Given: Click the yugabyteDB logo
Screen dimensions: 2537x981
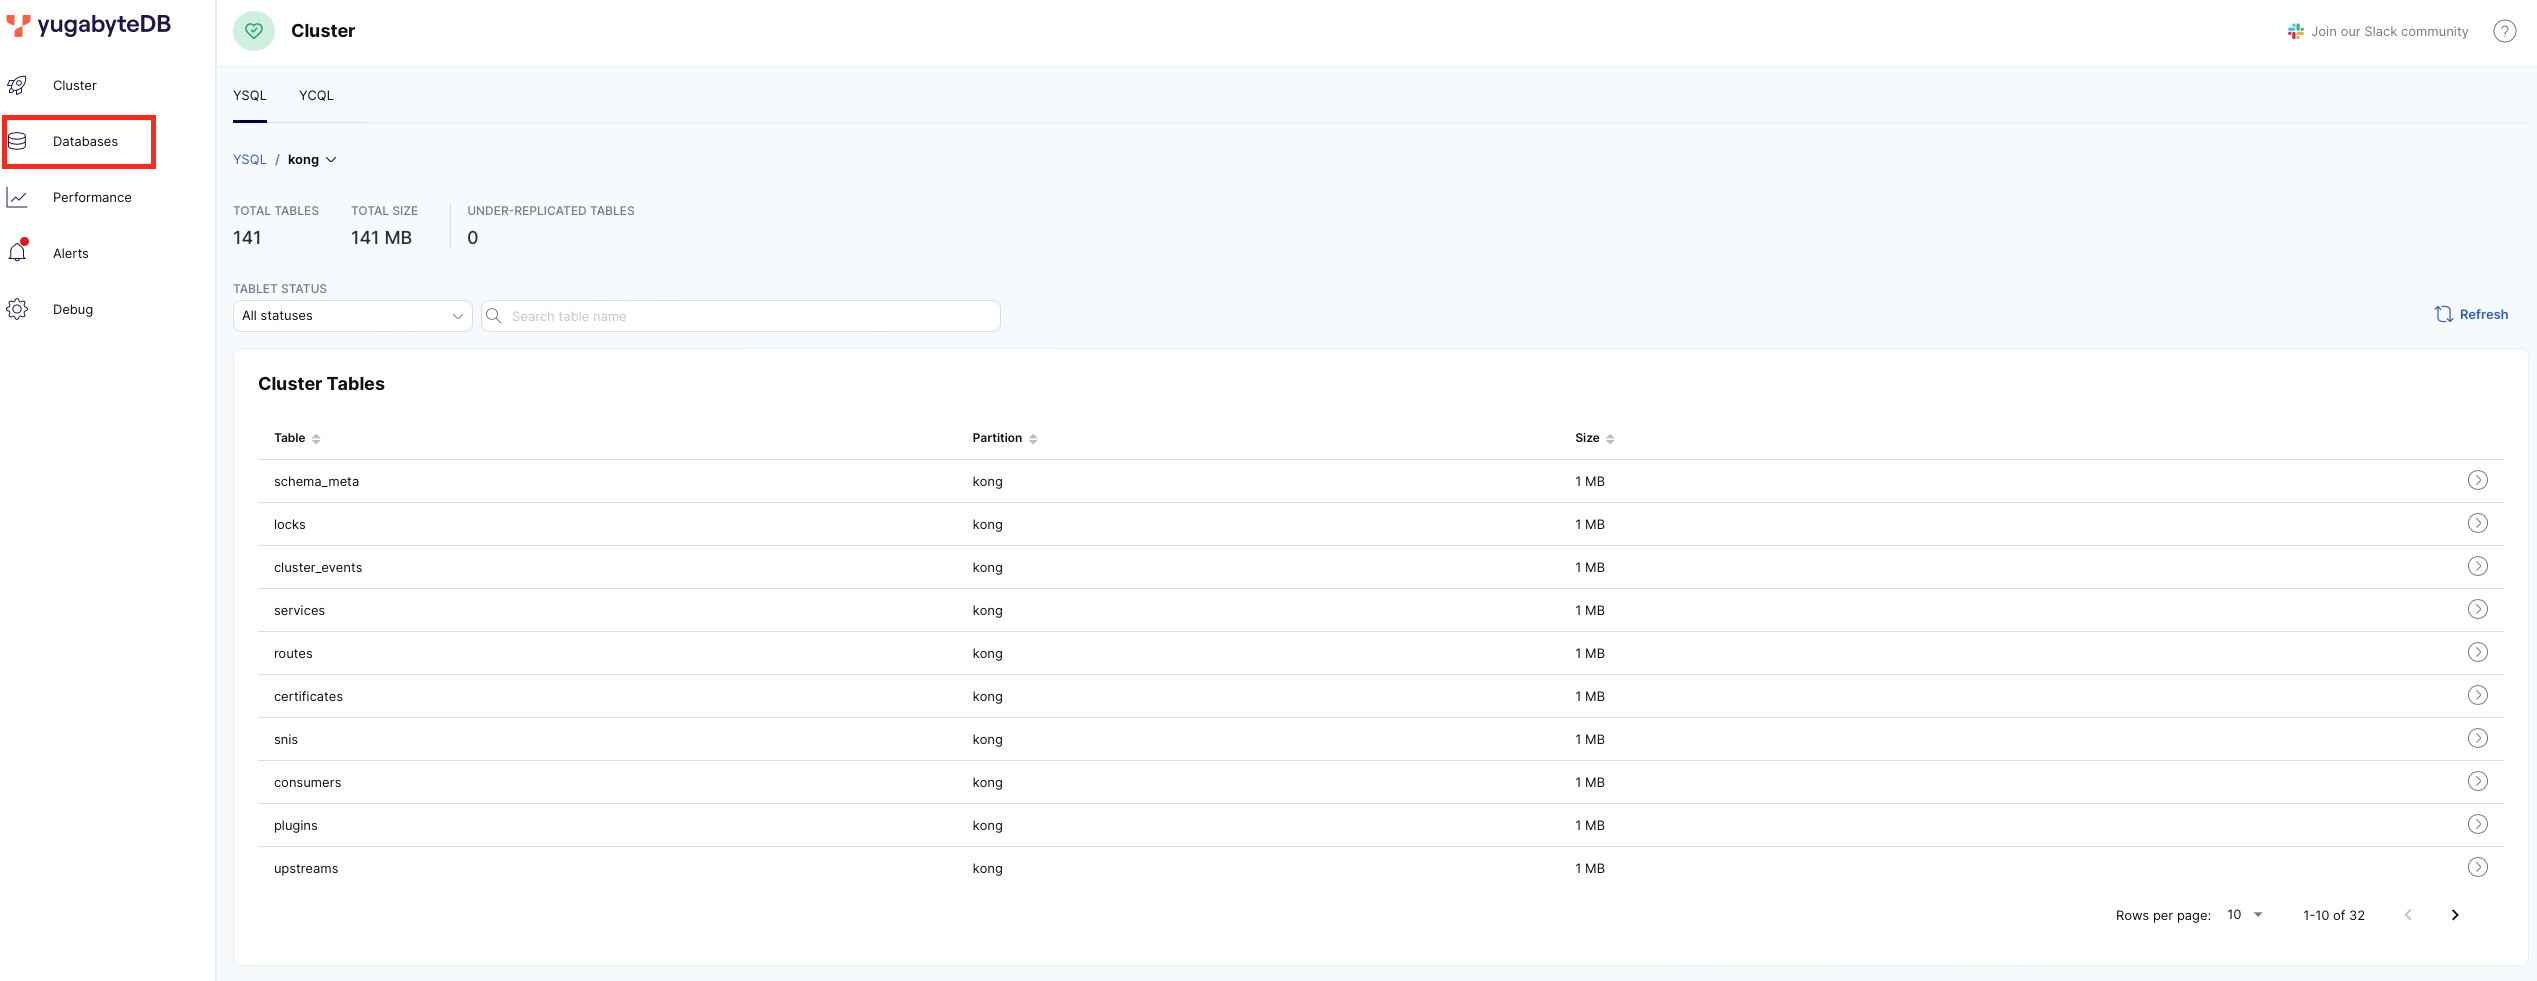Looking at the screenshot, I should click(x=89, y=25).
